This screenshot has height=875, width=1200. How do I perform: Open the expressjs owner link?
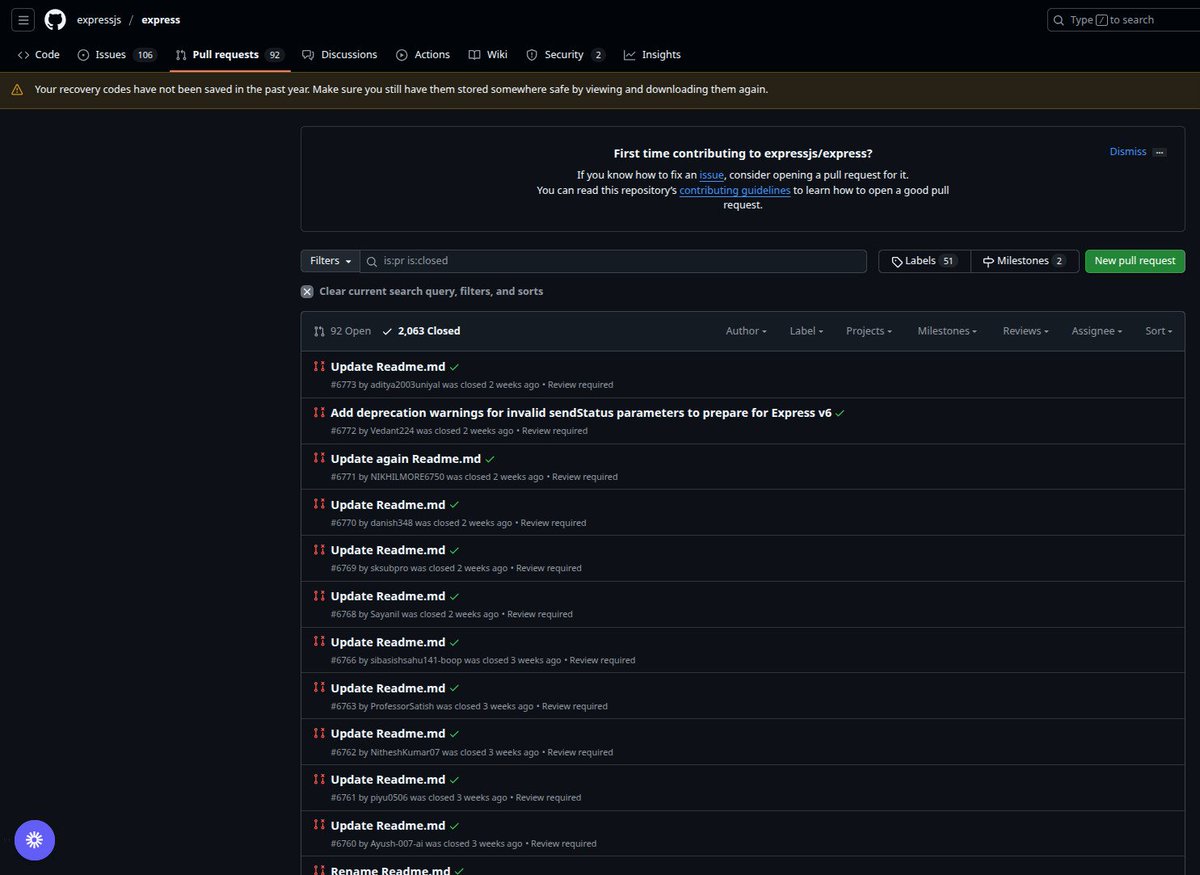point(99,20)
